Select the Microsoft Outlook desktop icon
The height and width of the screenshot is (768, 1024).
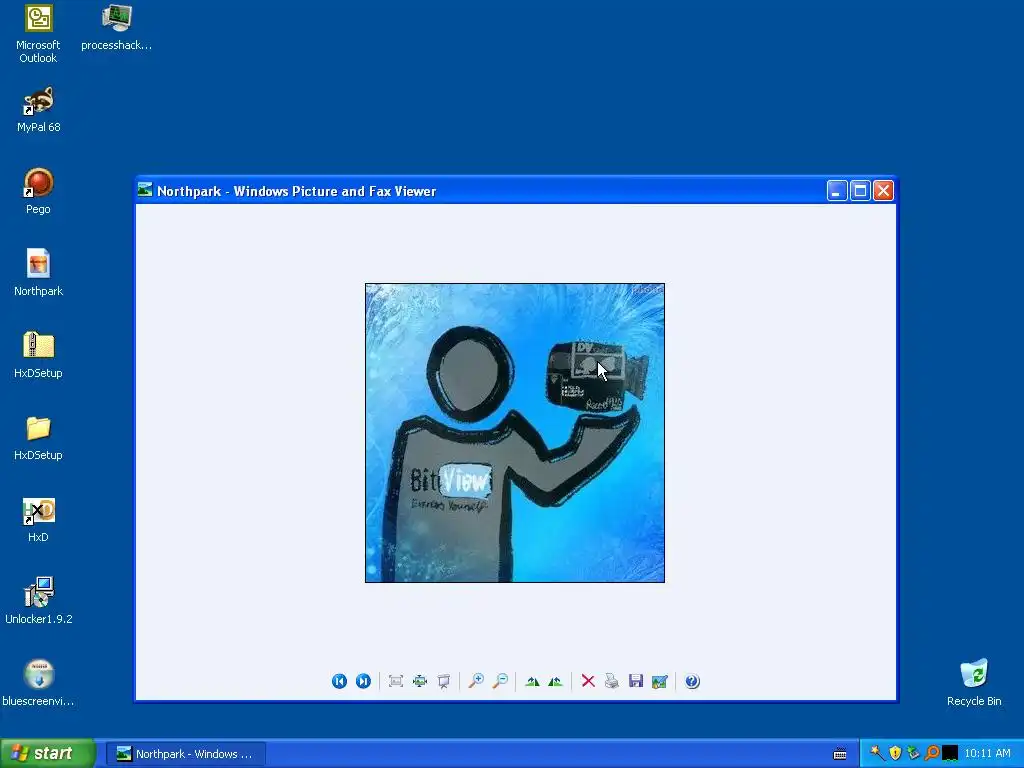pos(38,34)
